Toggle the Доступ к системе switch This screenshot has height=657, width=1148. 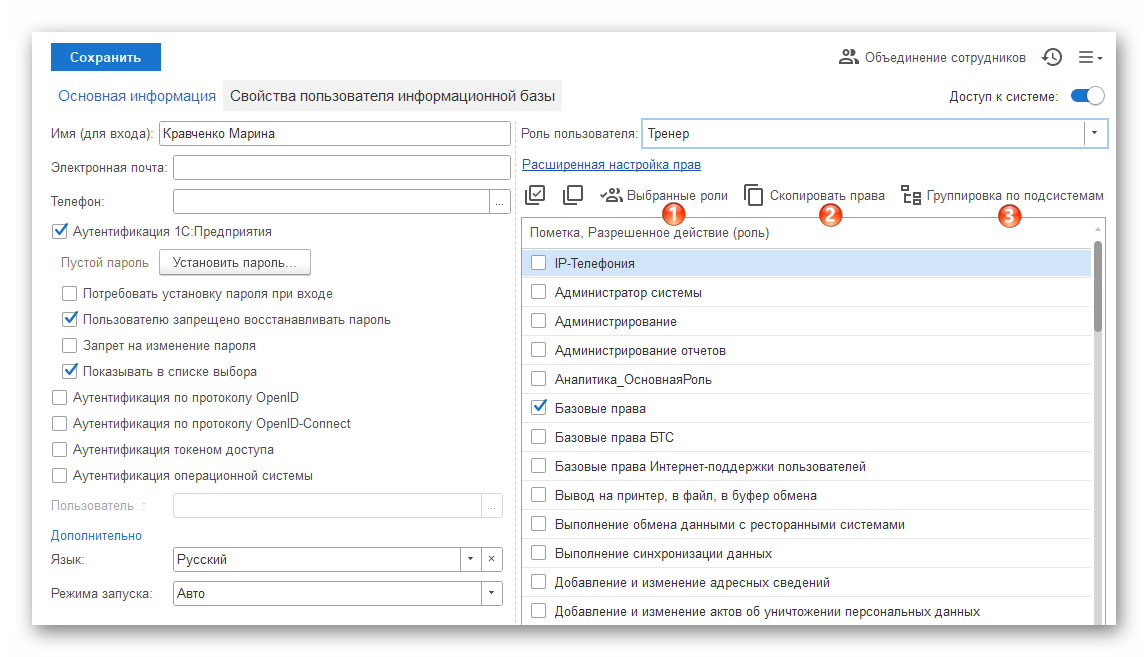tap(1086, 97)
